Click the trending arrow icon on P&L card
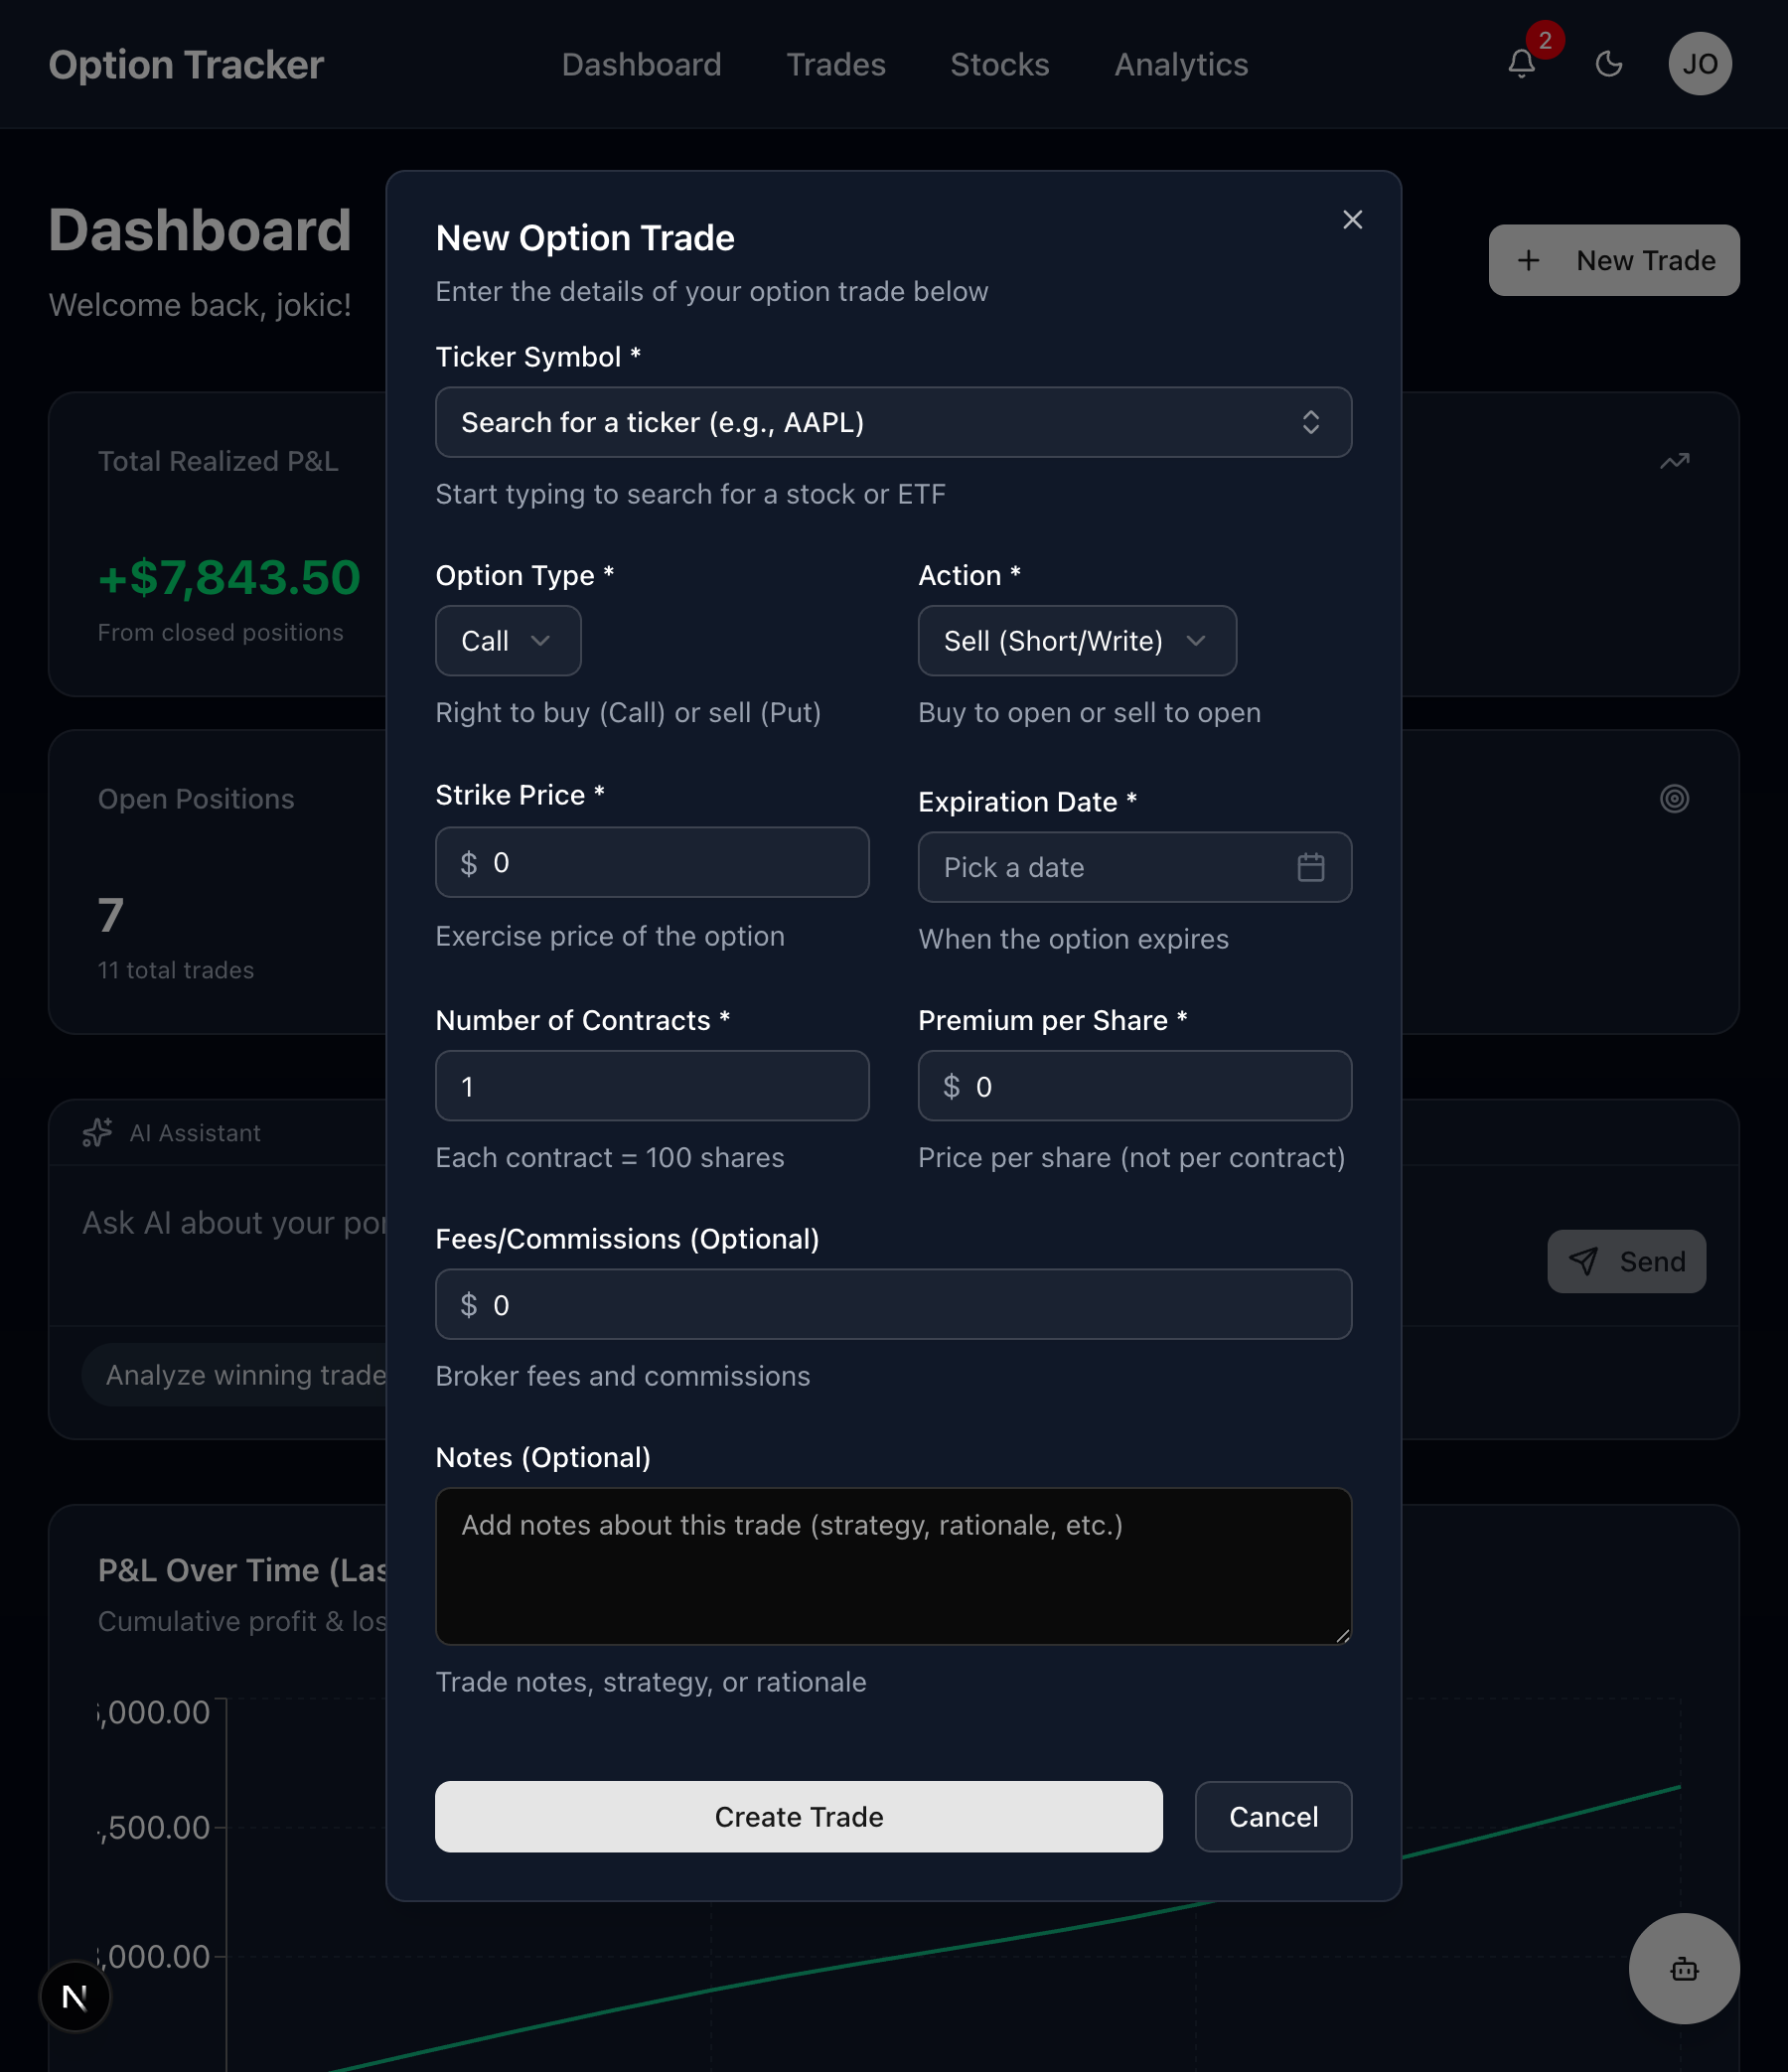Screen dimensions: 1788x2072 point(1674,461)
